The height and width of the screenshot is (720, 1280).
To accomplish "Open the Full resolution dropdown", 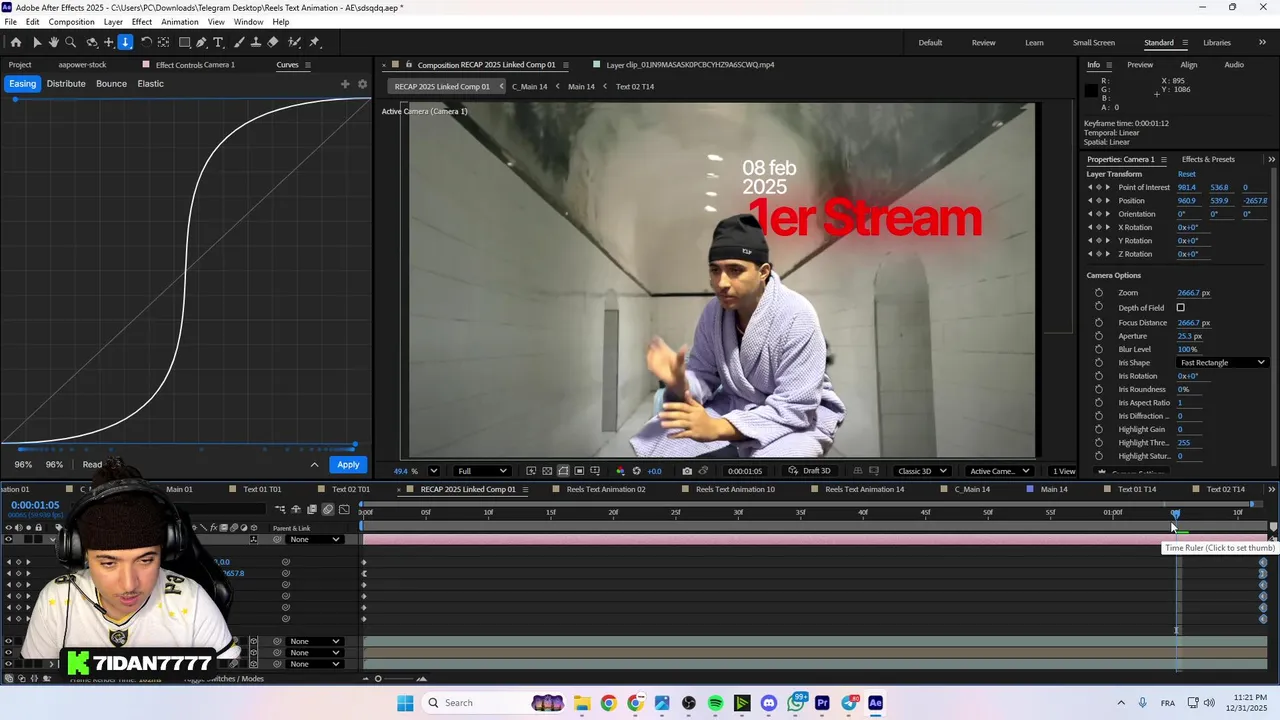I will click(482, 471).
